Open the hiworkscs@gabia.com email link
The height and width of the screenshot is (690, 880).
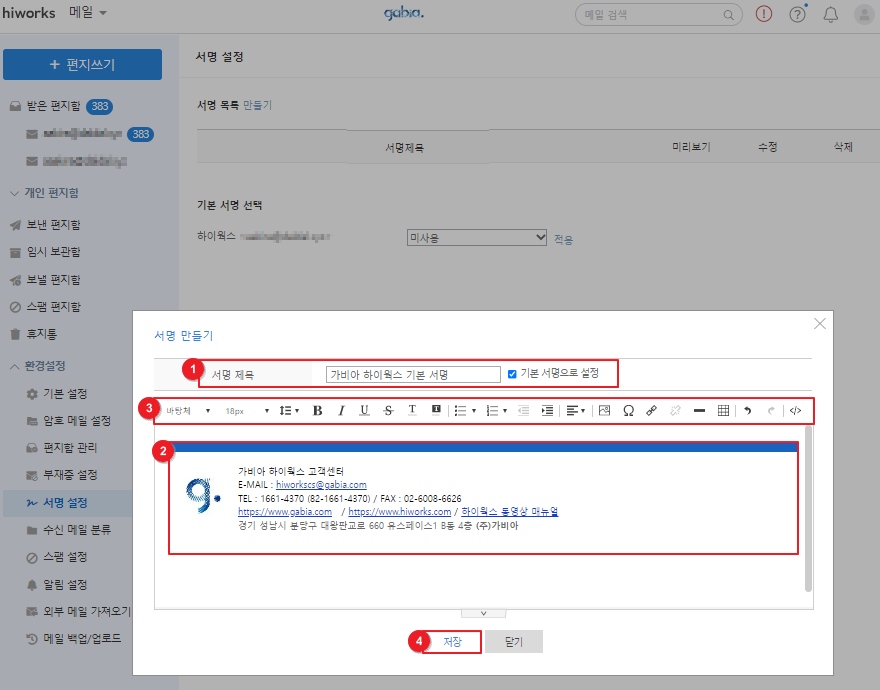tap(321, 485)
